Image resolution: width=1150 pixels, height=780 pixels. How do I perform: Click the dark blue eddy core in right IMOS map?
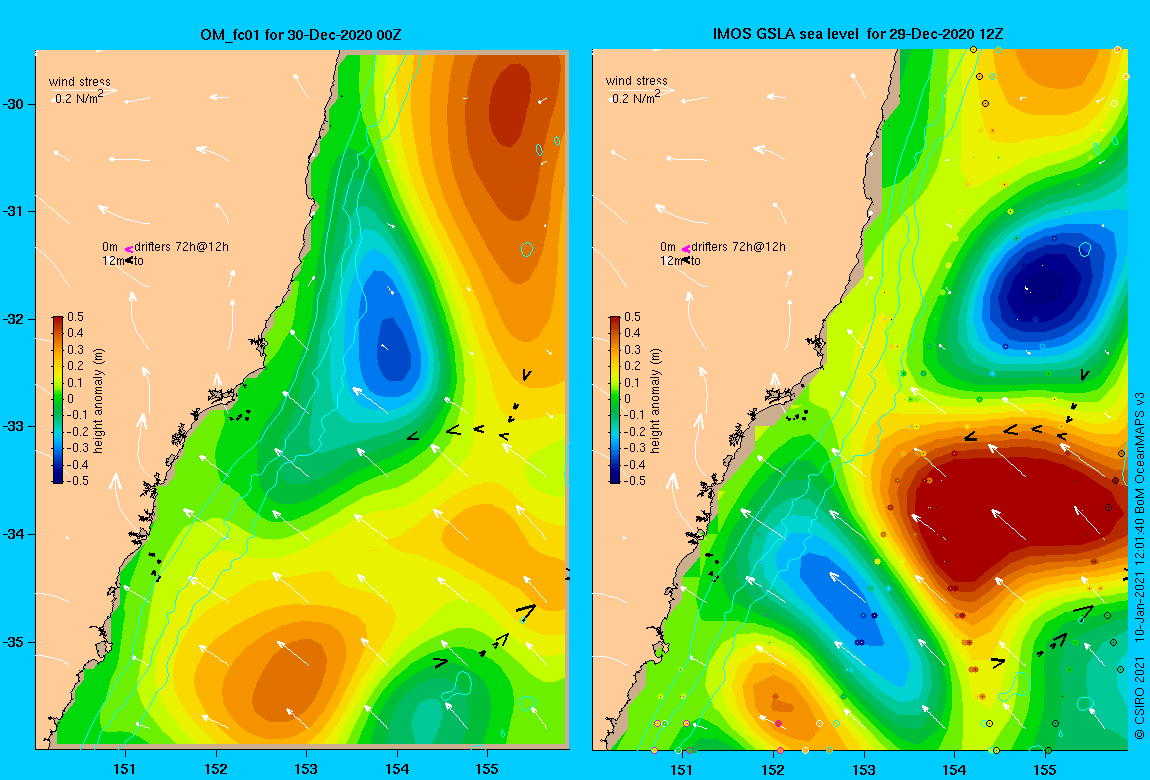pos(1041,286)
